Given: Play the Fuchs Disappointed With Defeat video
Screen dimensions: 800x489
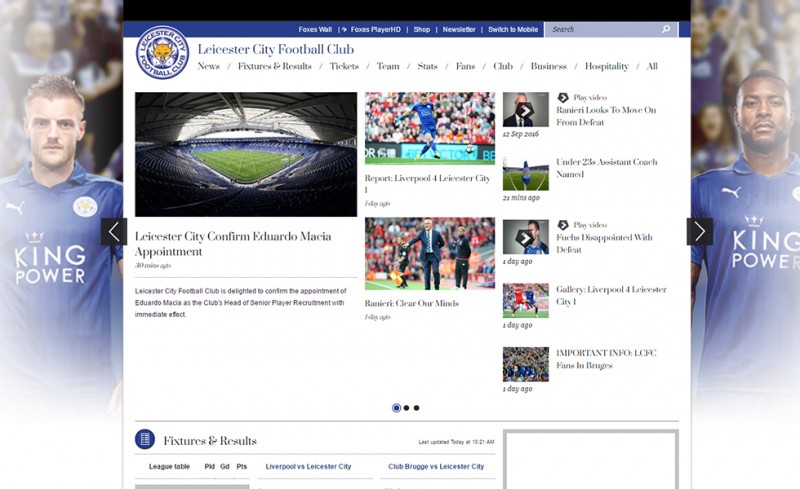Looking at the screenshot, I should 525,237.
